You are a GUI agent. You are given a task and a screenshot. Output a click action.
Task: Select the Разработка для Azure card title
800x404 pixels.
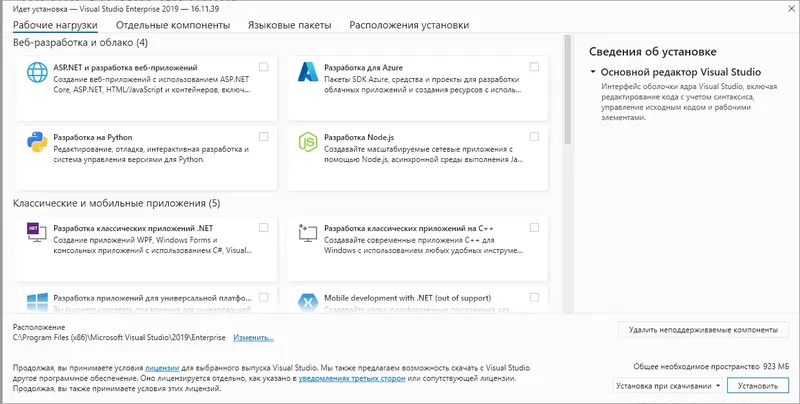pos(363,67)
